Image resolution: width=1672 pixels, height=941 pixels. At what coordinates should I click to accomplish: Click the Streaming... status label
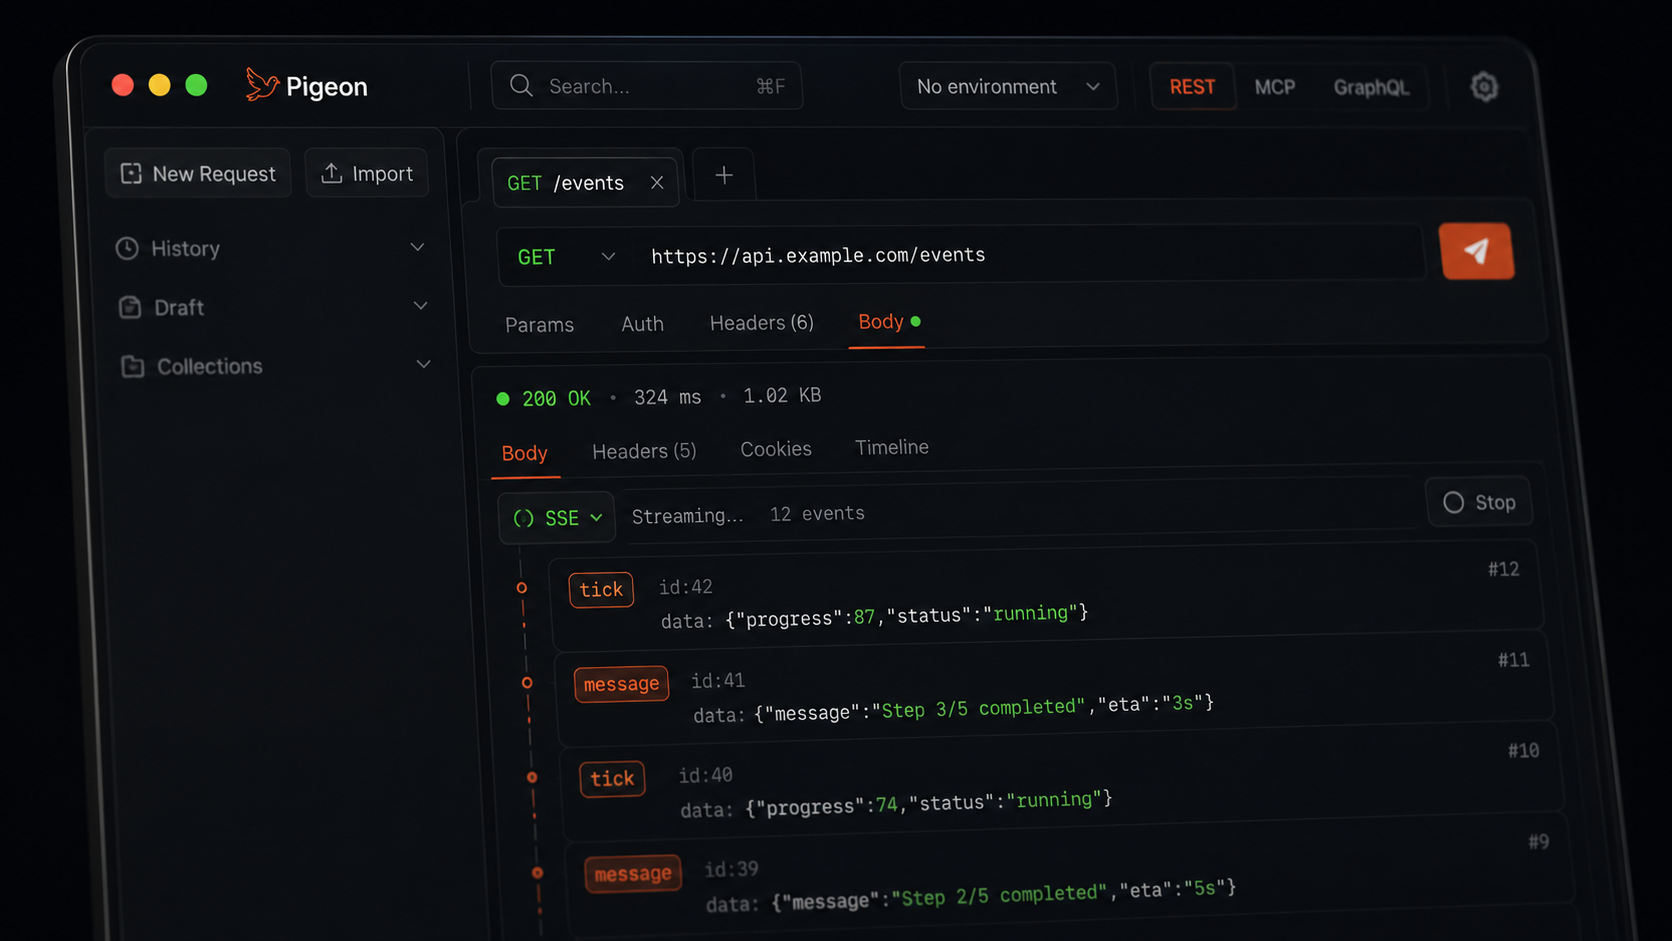688,516
